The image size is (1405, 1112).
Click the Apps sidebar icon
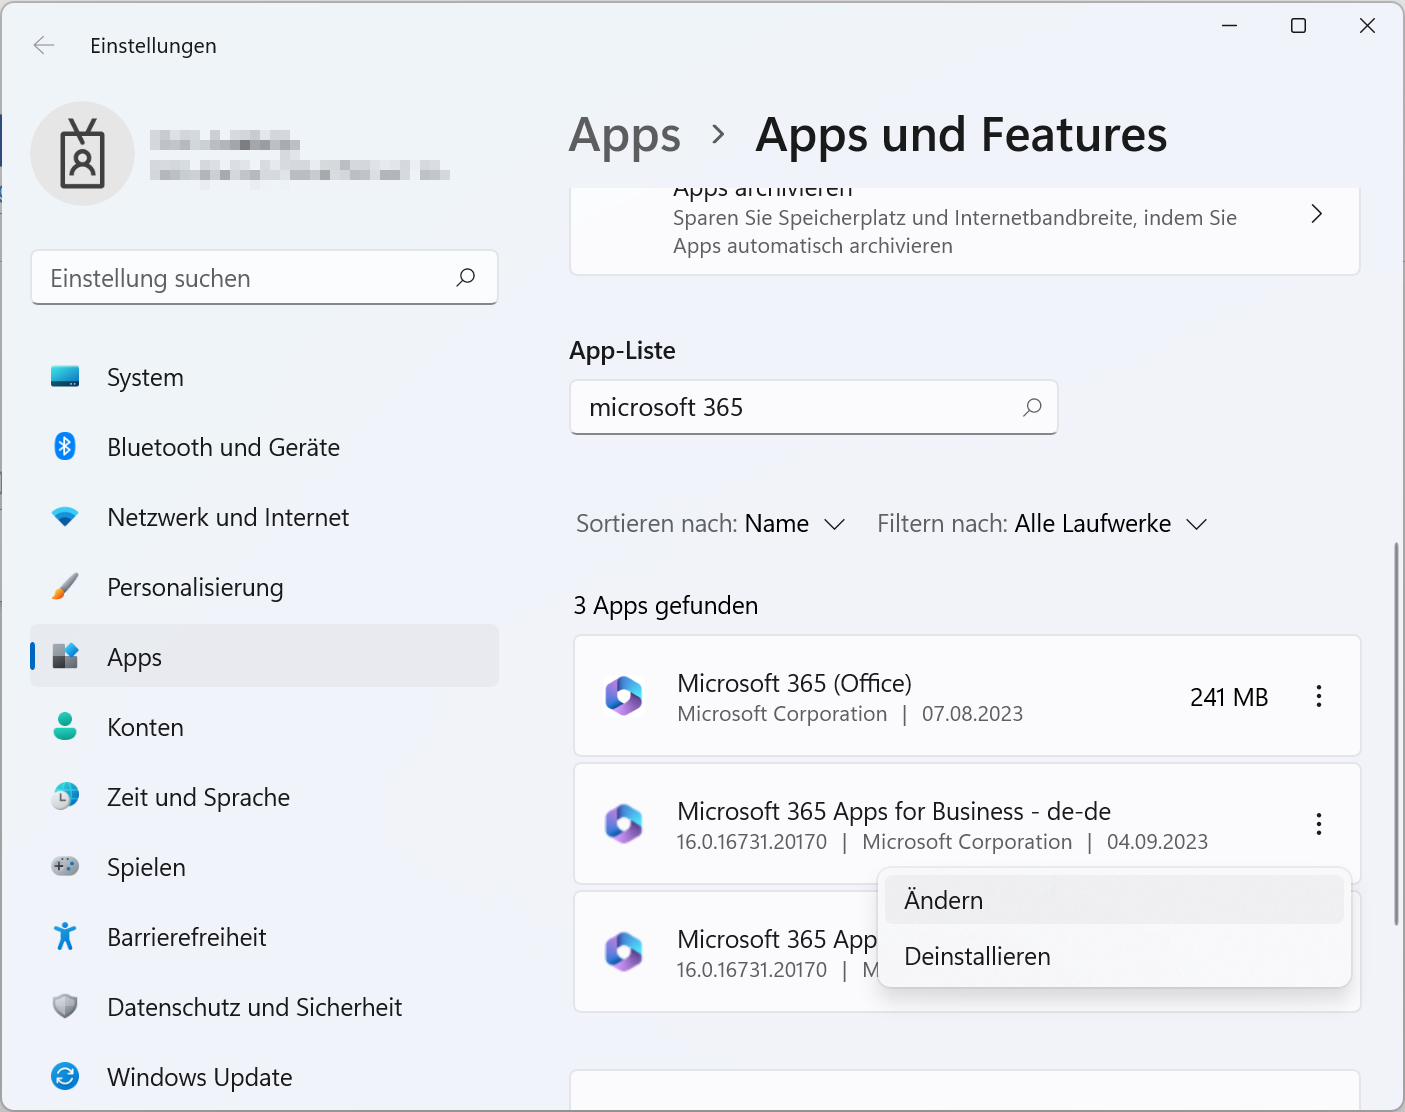[x=65, y=656]
